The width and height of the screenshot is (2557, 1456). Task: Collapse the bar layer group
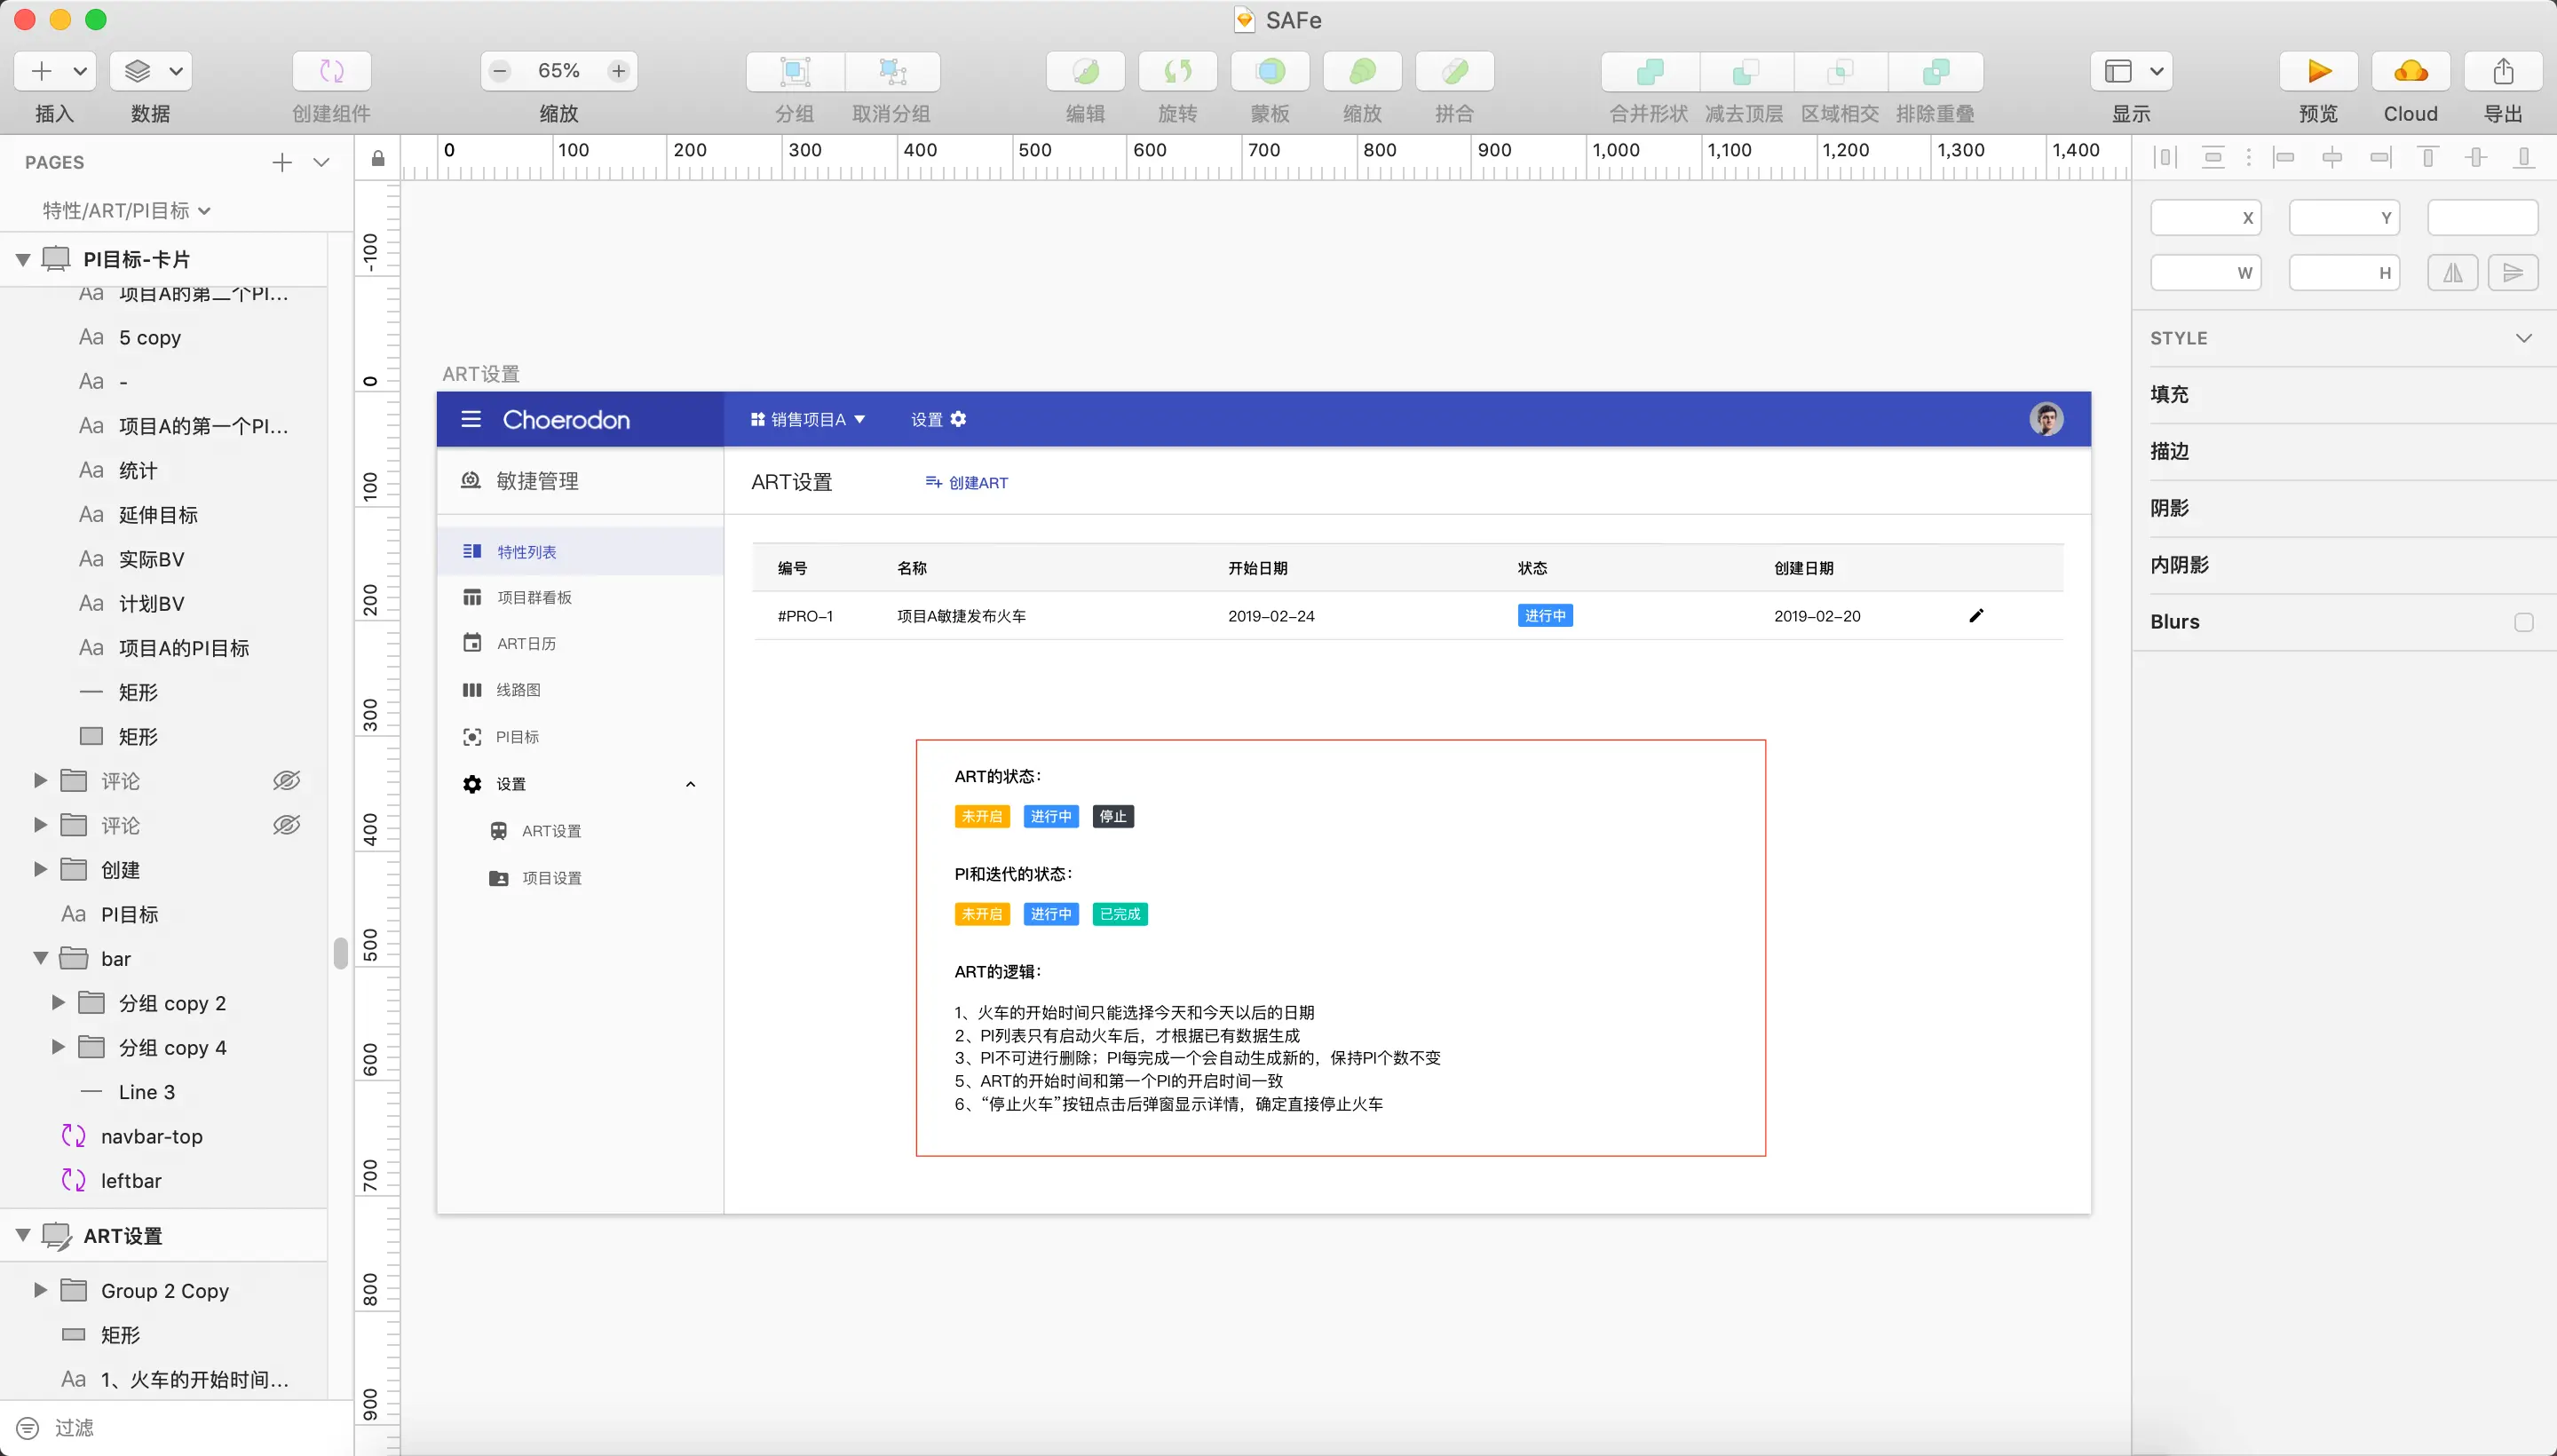[40, 959]
